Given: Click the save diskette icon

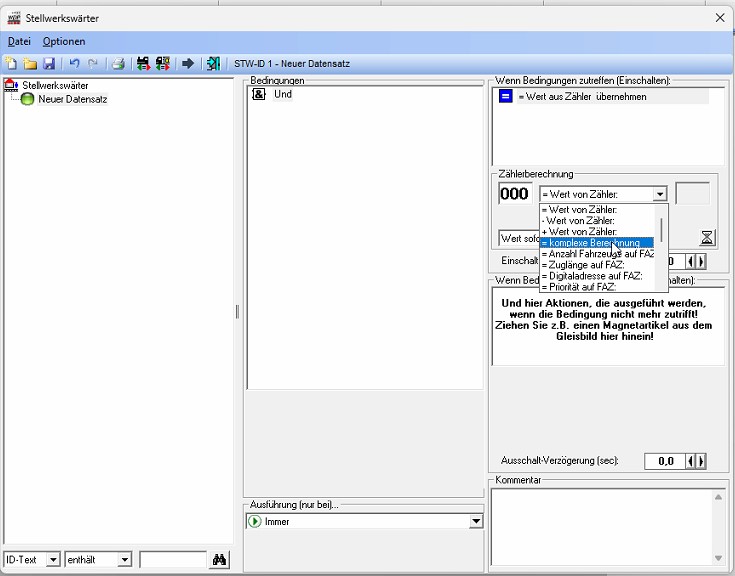Looking at the screenshot, I should point(48,64).
